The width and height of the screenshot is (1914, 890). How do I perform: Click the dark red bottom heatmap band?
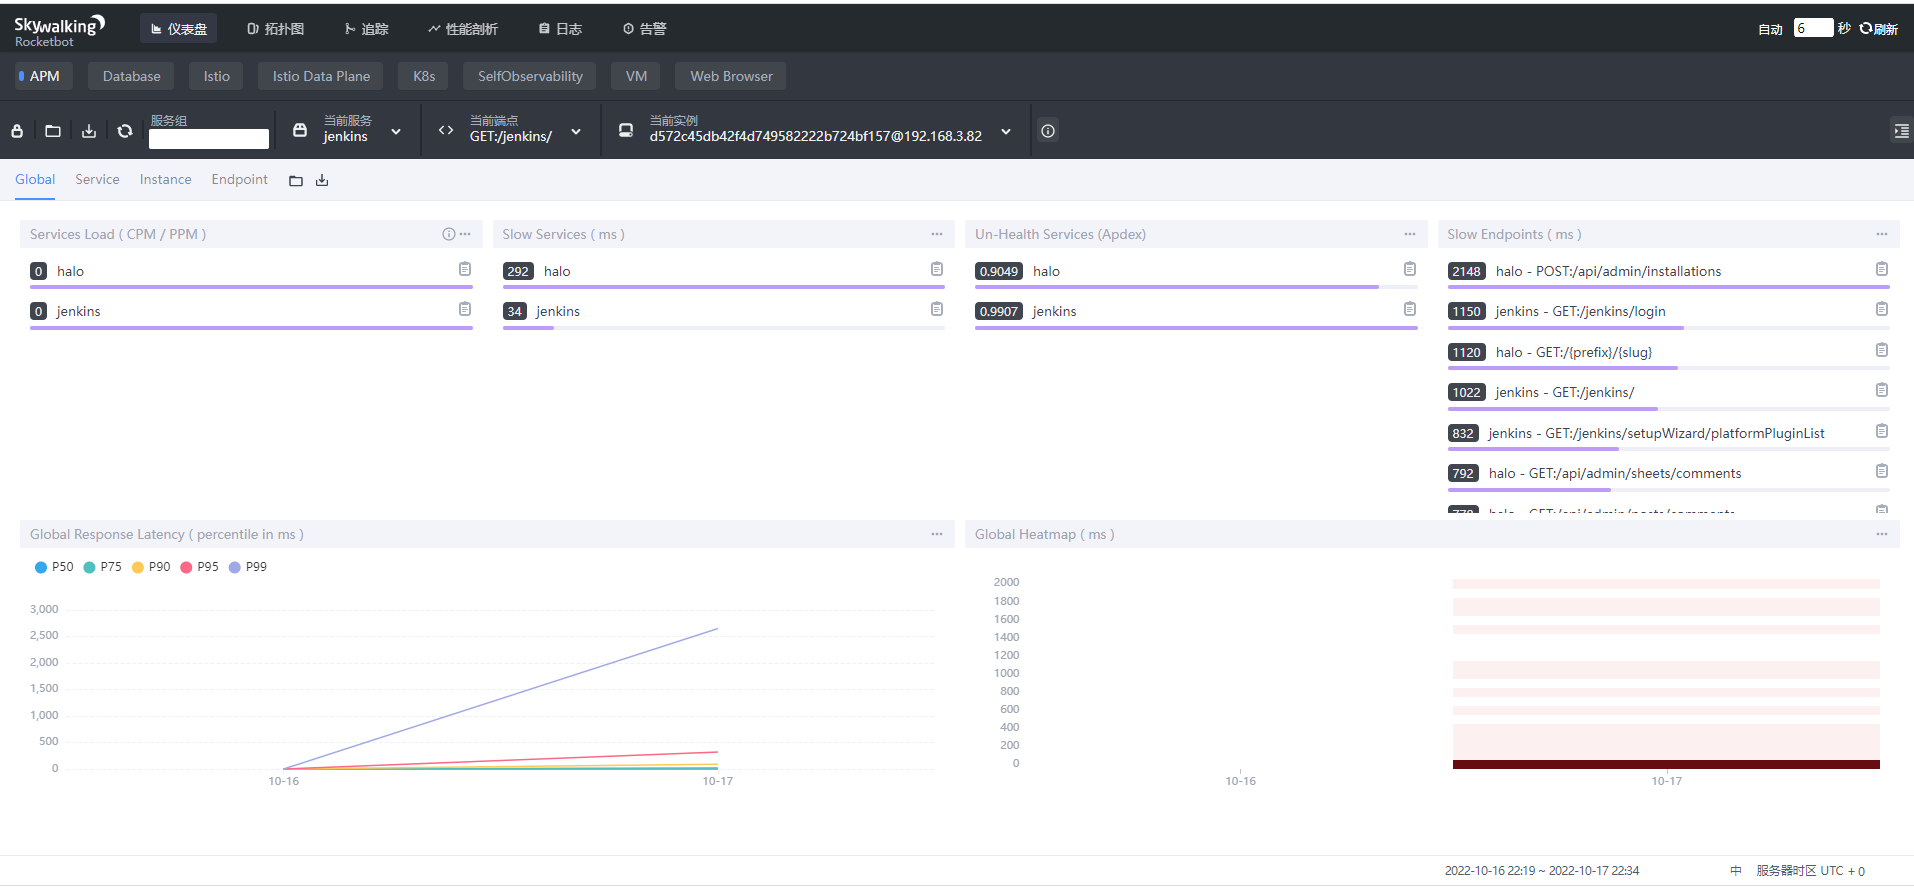[x=1666, y=764]
